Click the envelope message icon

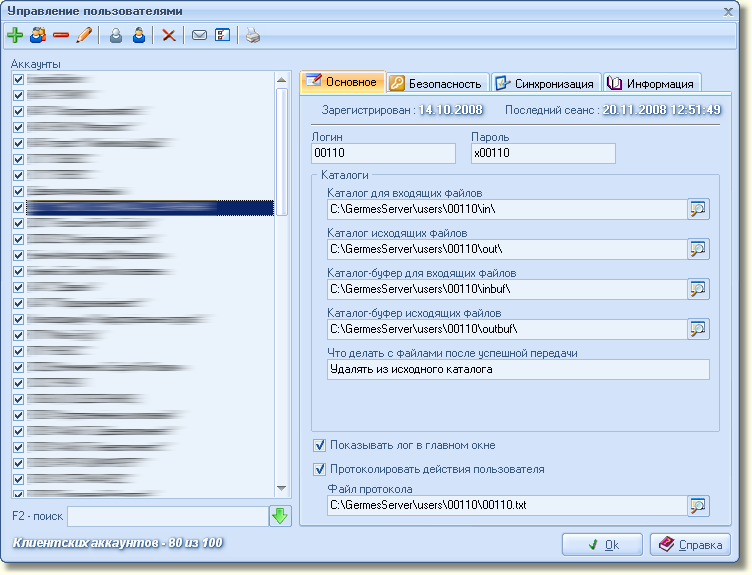[199, 35]
